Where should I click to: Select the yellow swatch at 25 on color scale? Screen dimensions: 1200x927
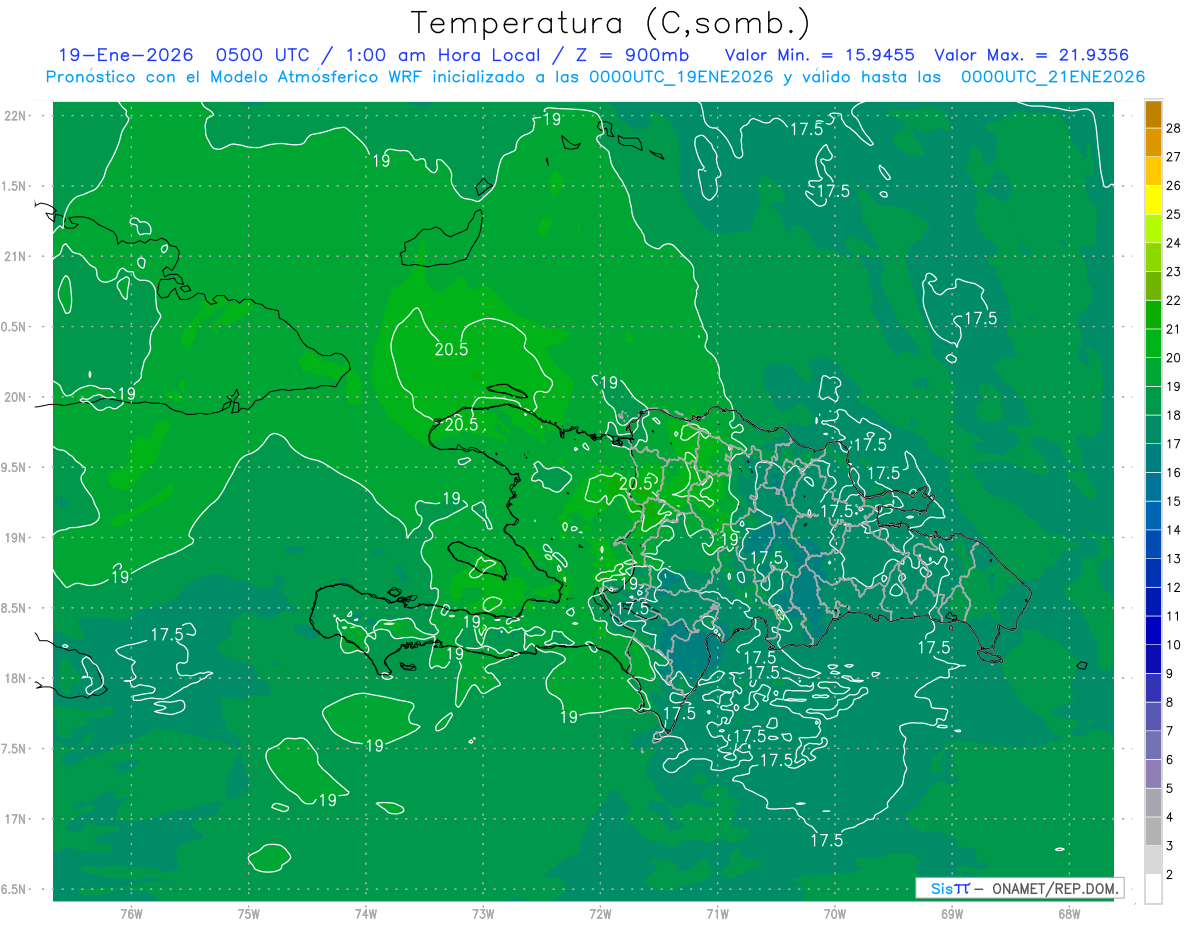coord(1153,200)
